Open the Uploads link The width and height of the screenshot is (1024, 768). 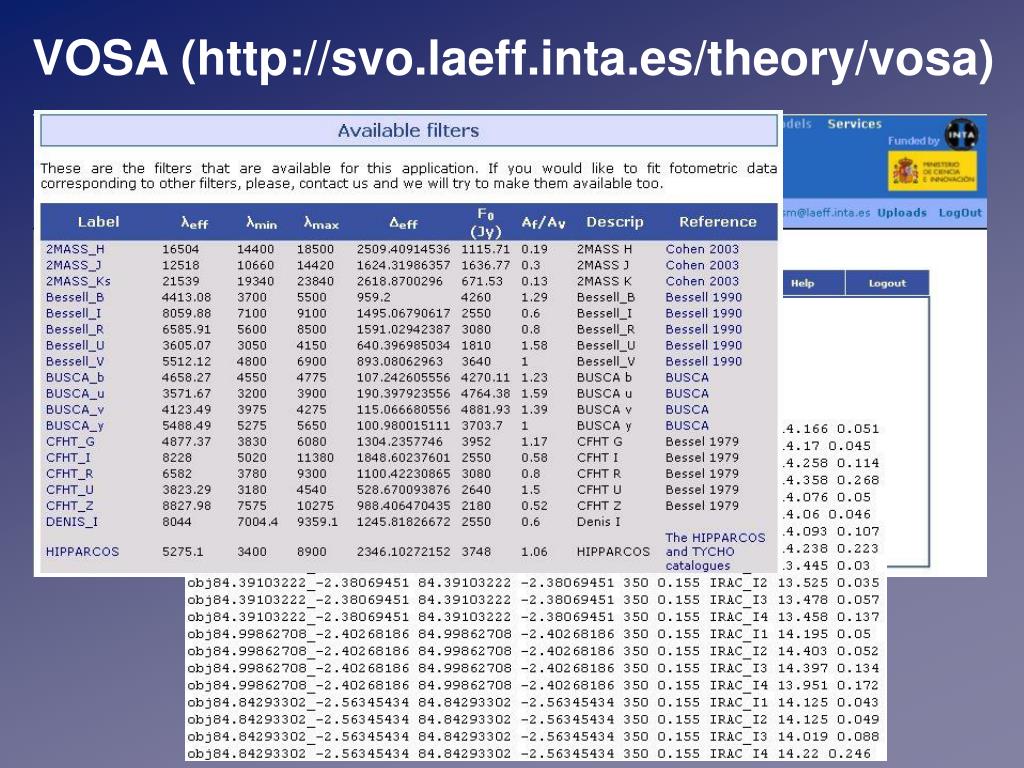pos(901,212)
